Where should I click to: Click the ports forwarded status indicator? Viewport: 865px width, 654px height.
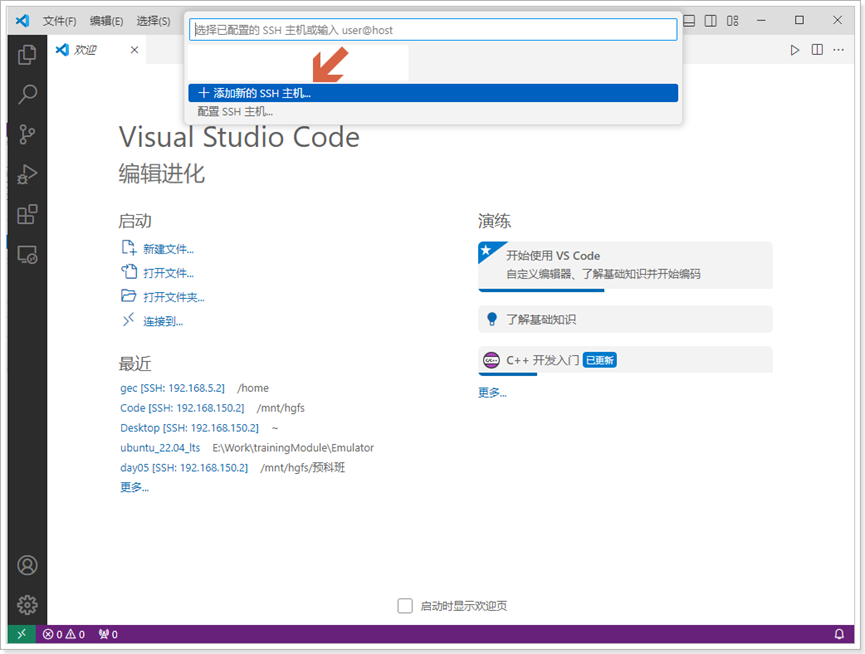tap(108, 634)
